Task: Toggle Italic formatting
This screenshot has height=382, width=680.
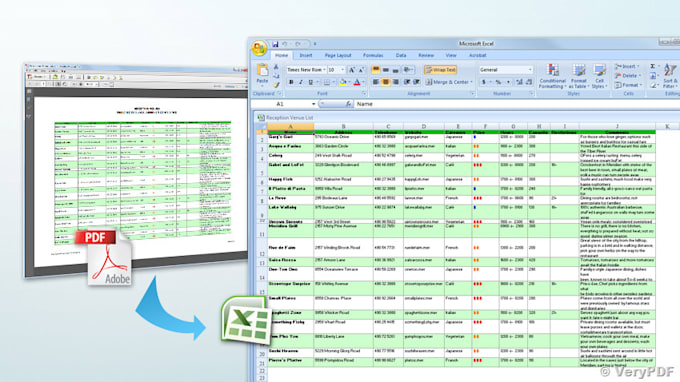Action: [301, 82]
